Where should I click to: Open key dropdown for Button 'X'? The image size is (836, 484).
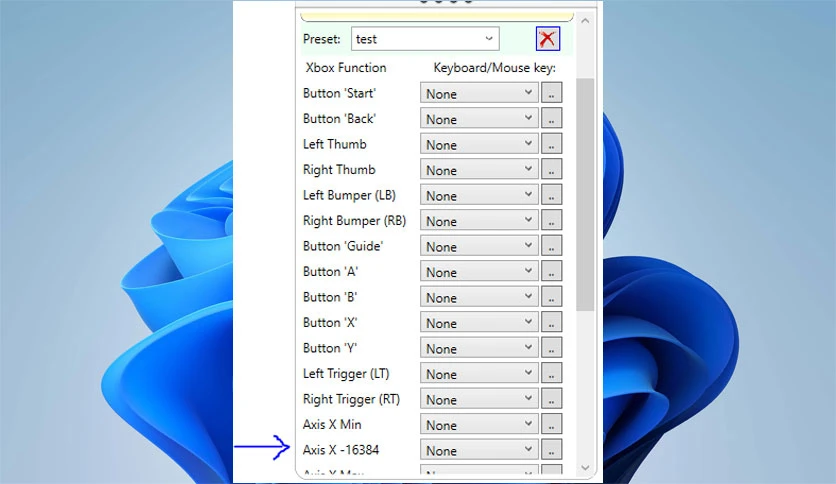[x=479, y=324]
